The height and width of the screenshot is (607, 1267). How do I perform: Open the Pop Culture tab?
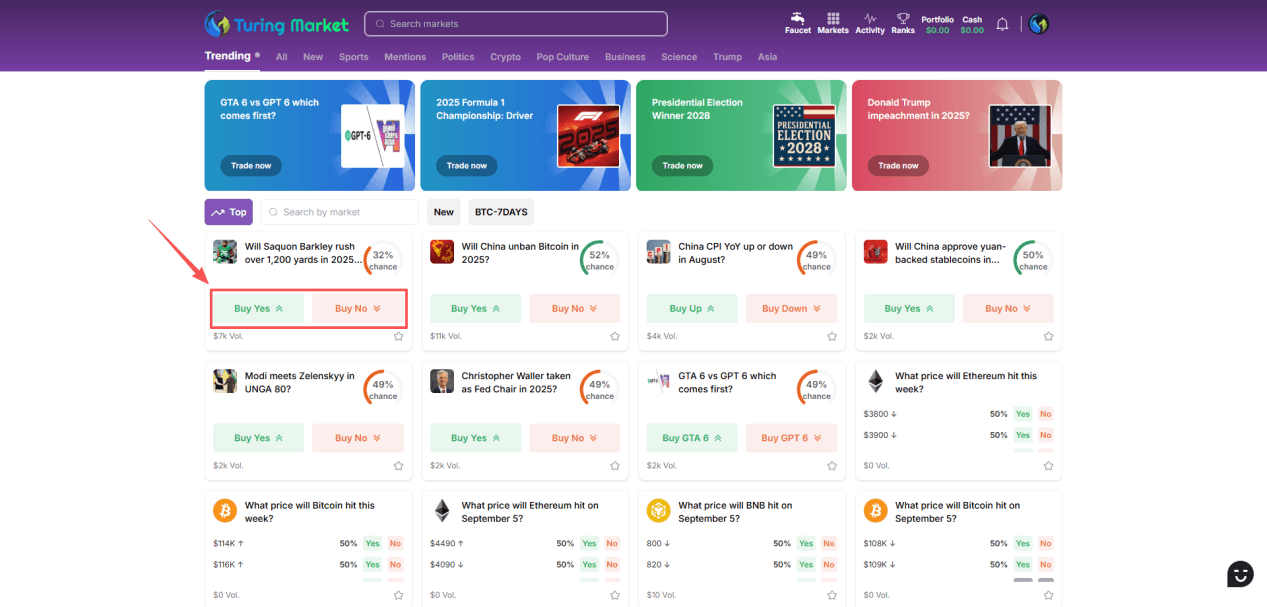562,57
